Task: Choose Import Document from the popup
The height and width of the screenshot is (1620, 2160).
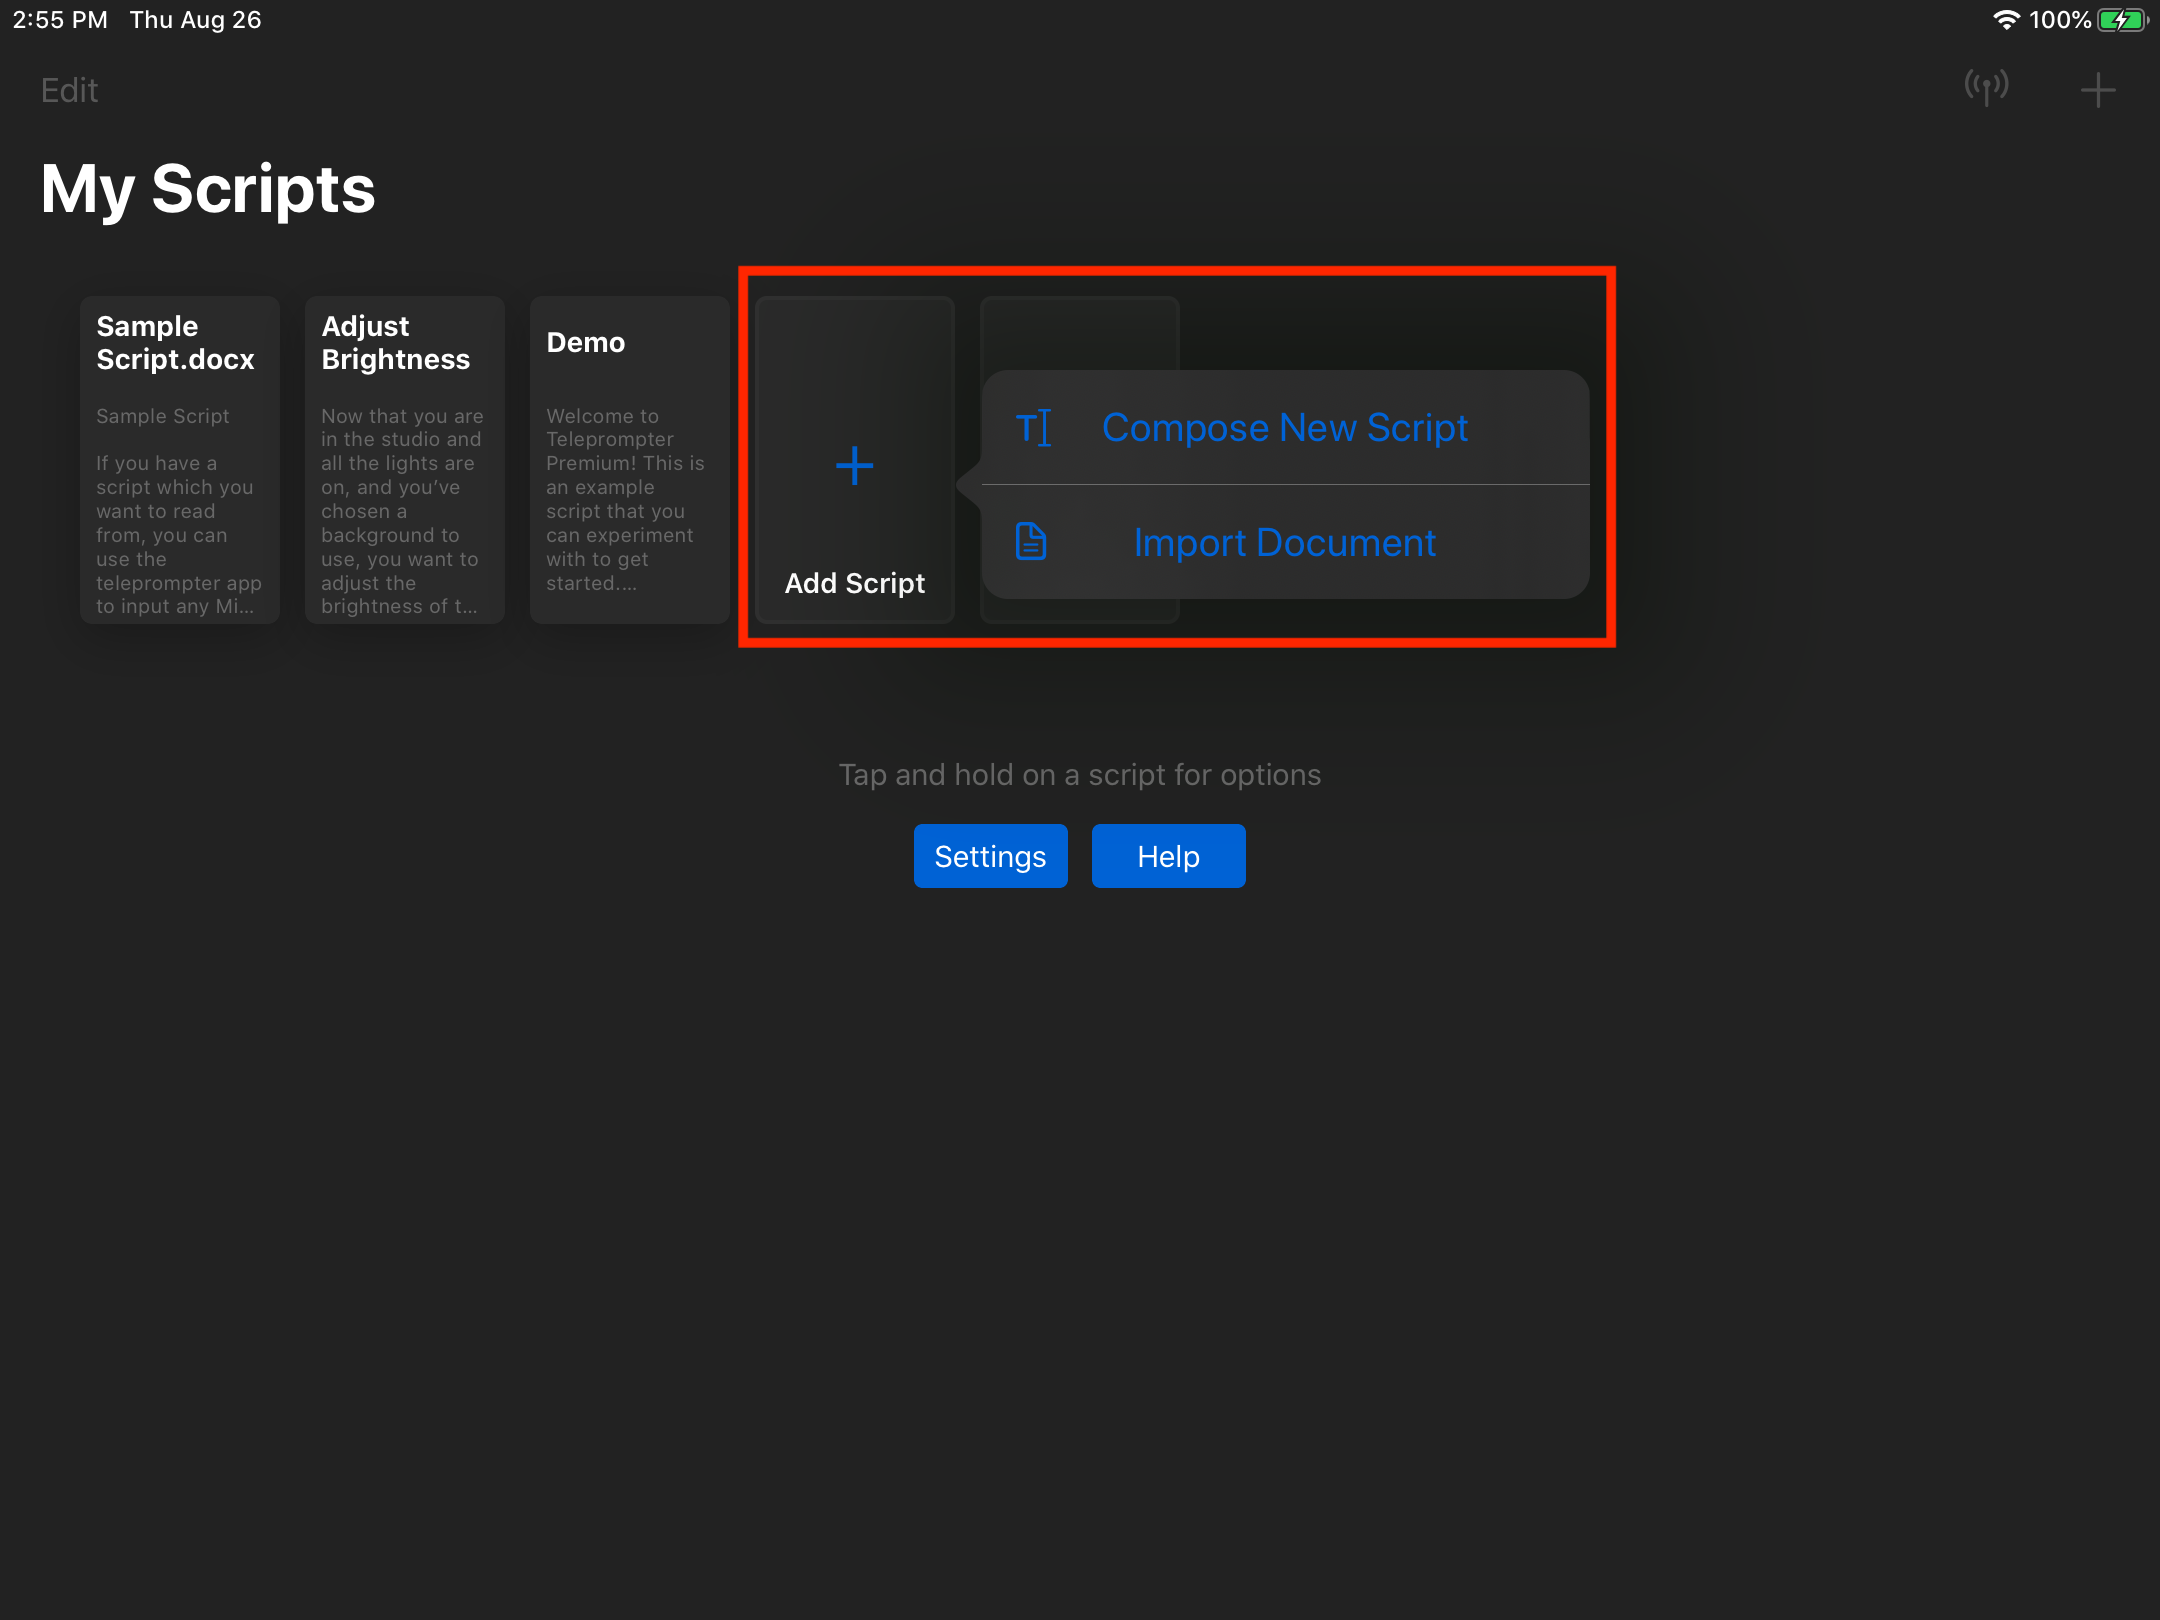Action: click(1284, 543)
